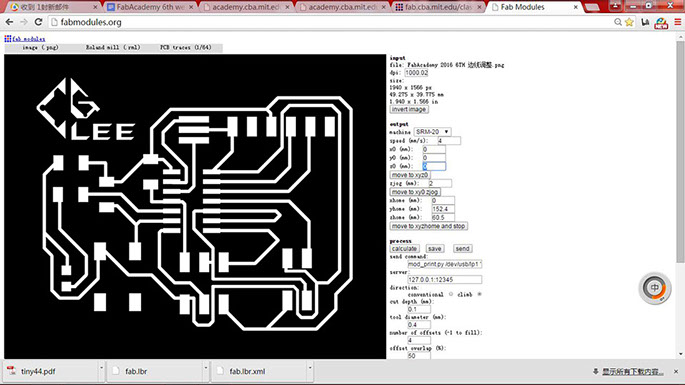
Task: Click the xhome (mm) input field
Action: tap(443, 200)
